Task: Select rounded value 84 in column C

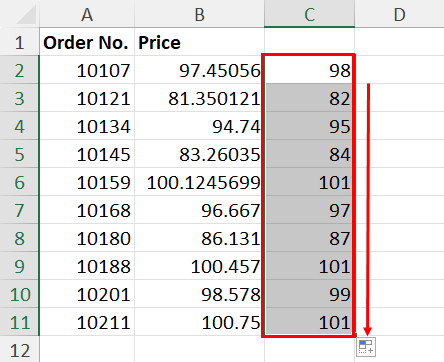Action: pyautogui.click(x=310, y=154)
